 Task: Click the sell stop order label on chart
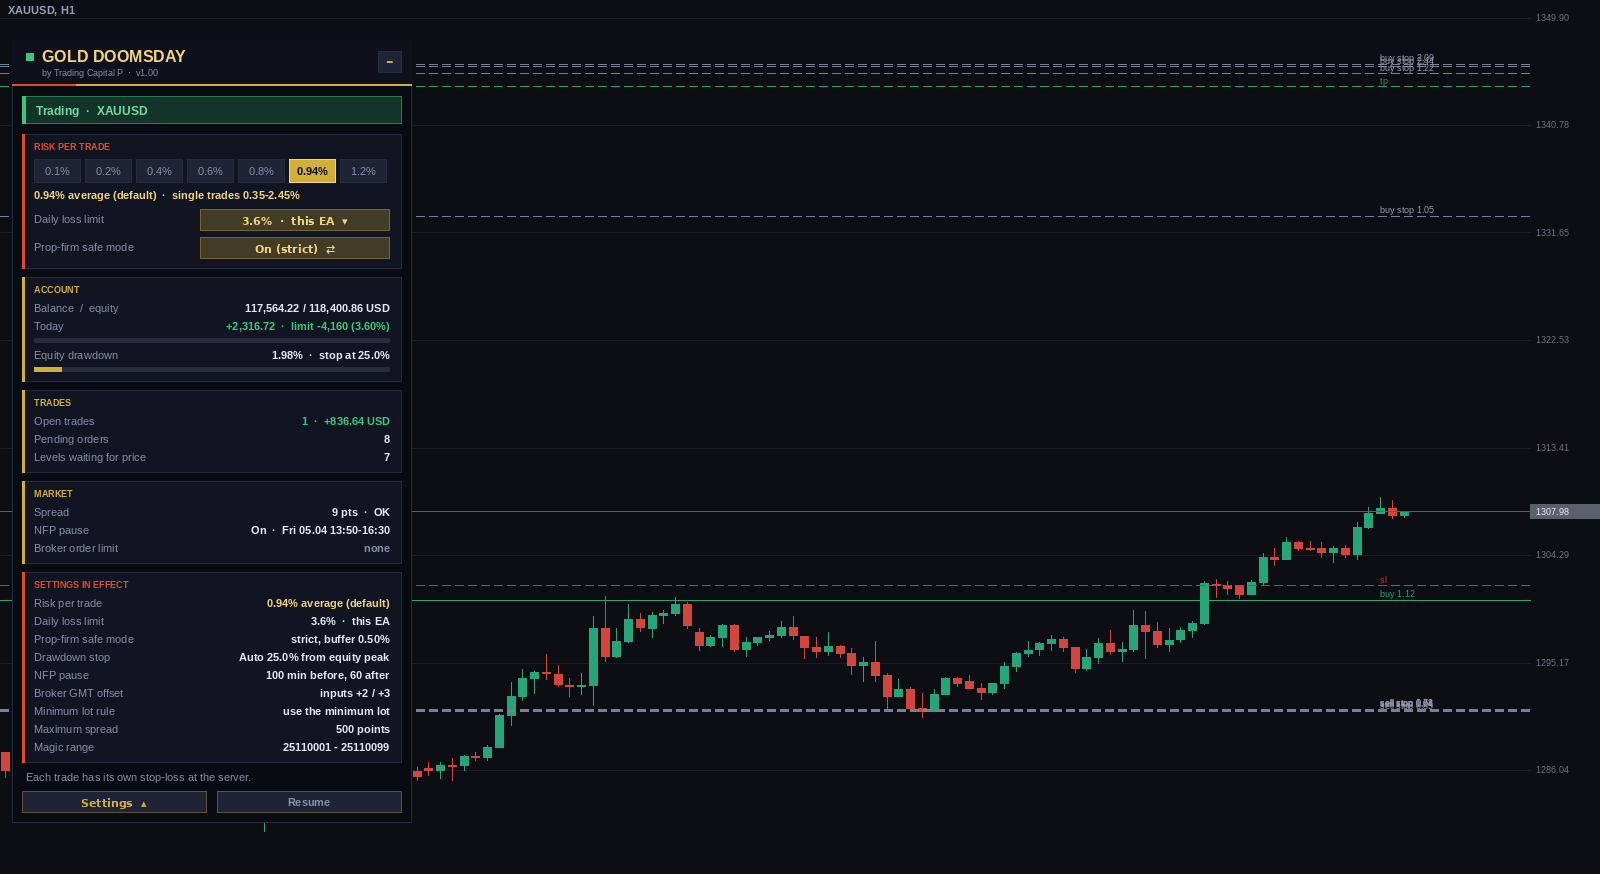pyautogui.click(x=1406, y=704)
